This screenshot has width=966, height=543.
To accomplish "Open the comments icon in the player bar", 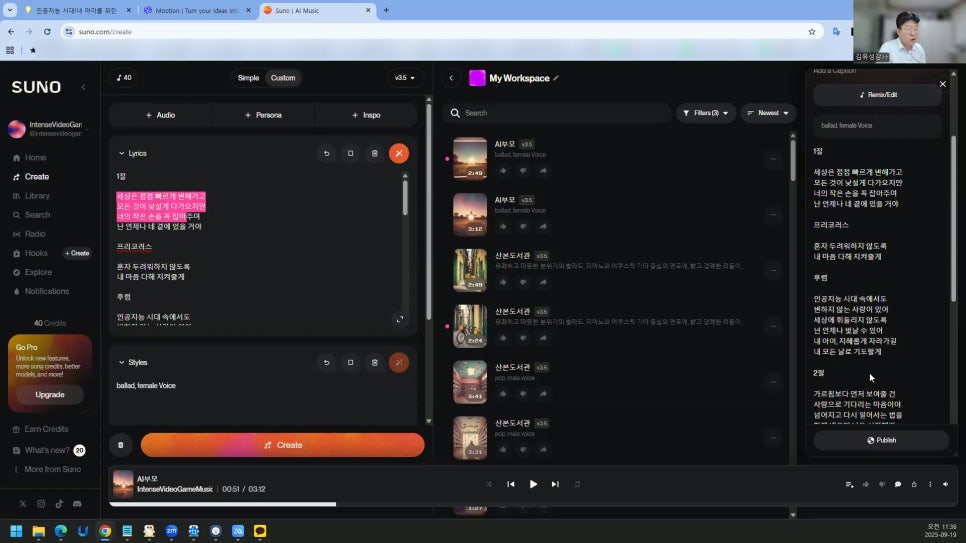I will [x=898, y=484].
